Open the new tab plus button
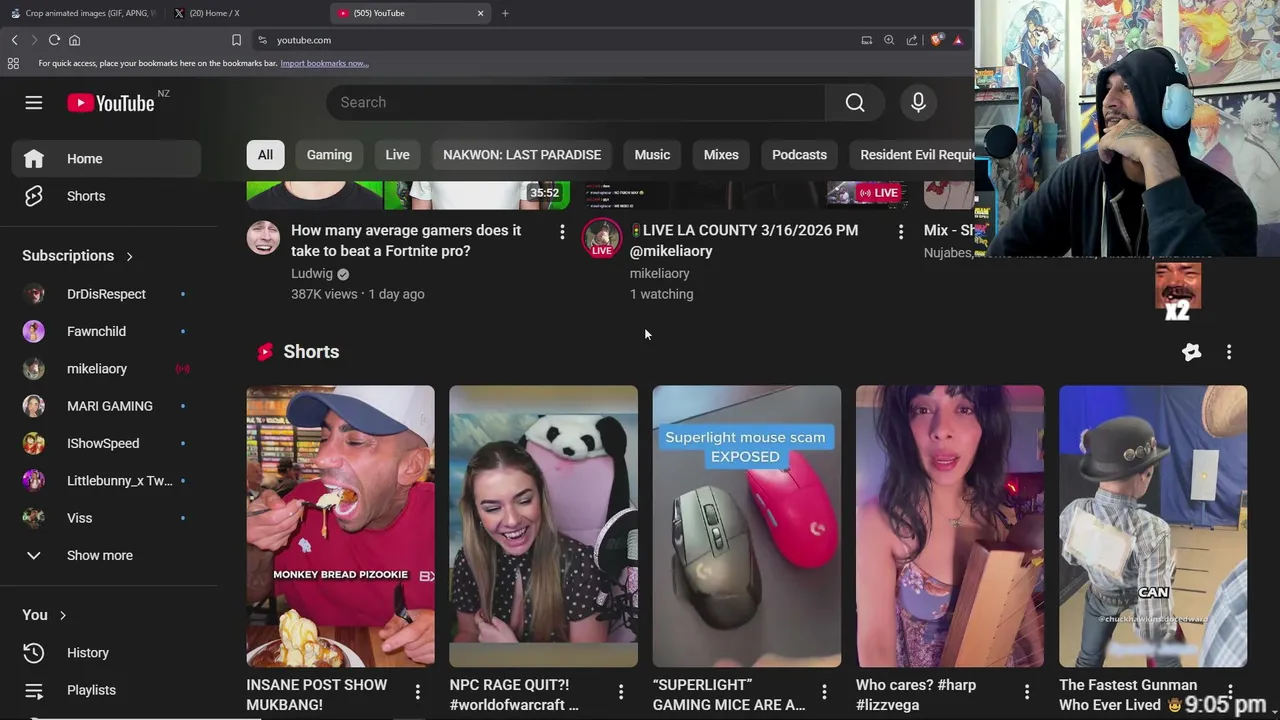 pyautogui.click(x=505, y=13)
